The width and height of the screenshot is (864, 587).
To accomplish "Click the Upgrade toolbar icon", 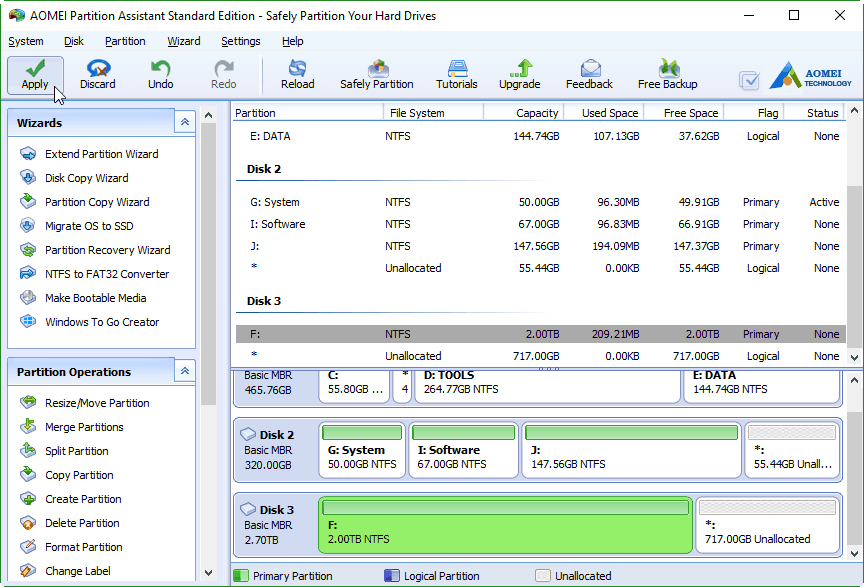I will pos(520,74).
